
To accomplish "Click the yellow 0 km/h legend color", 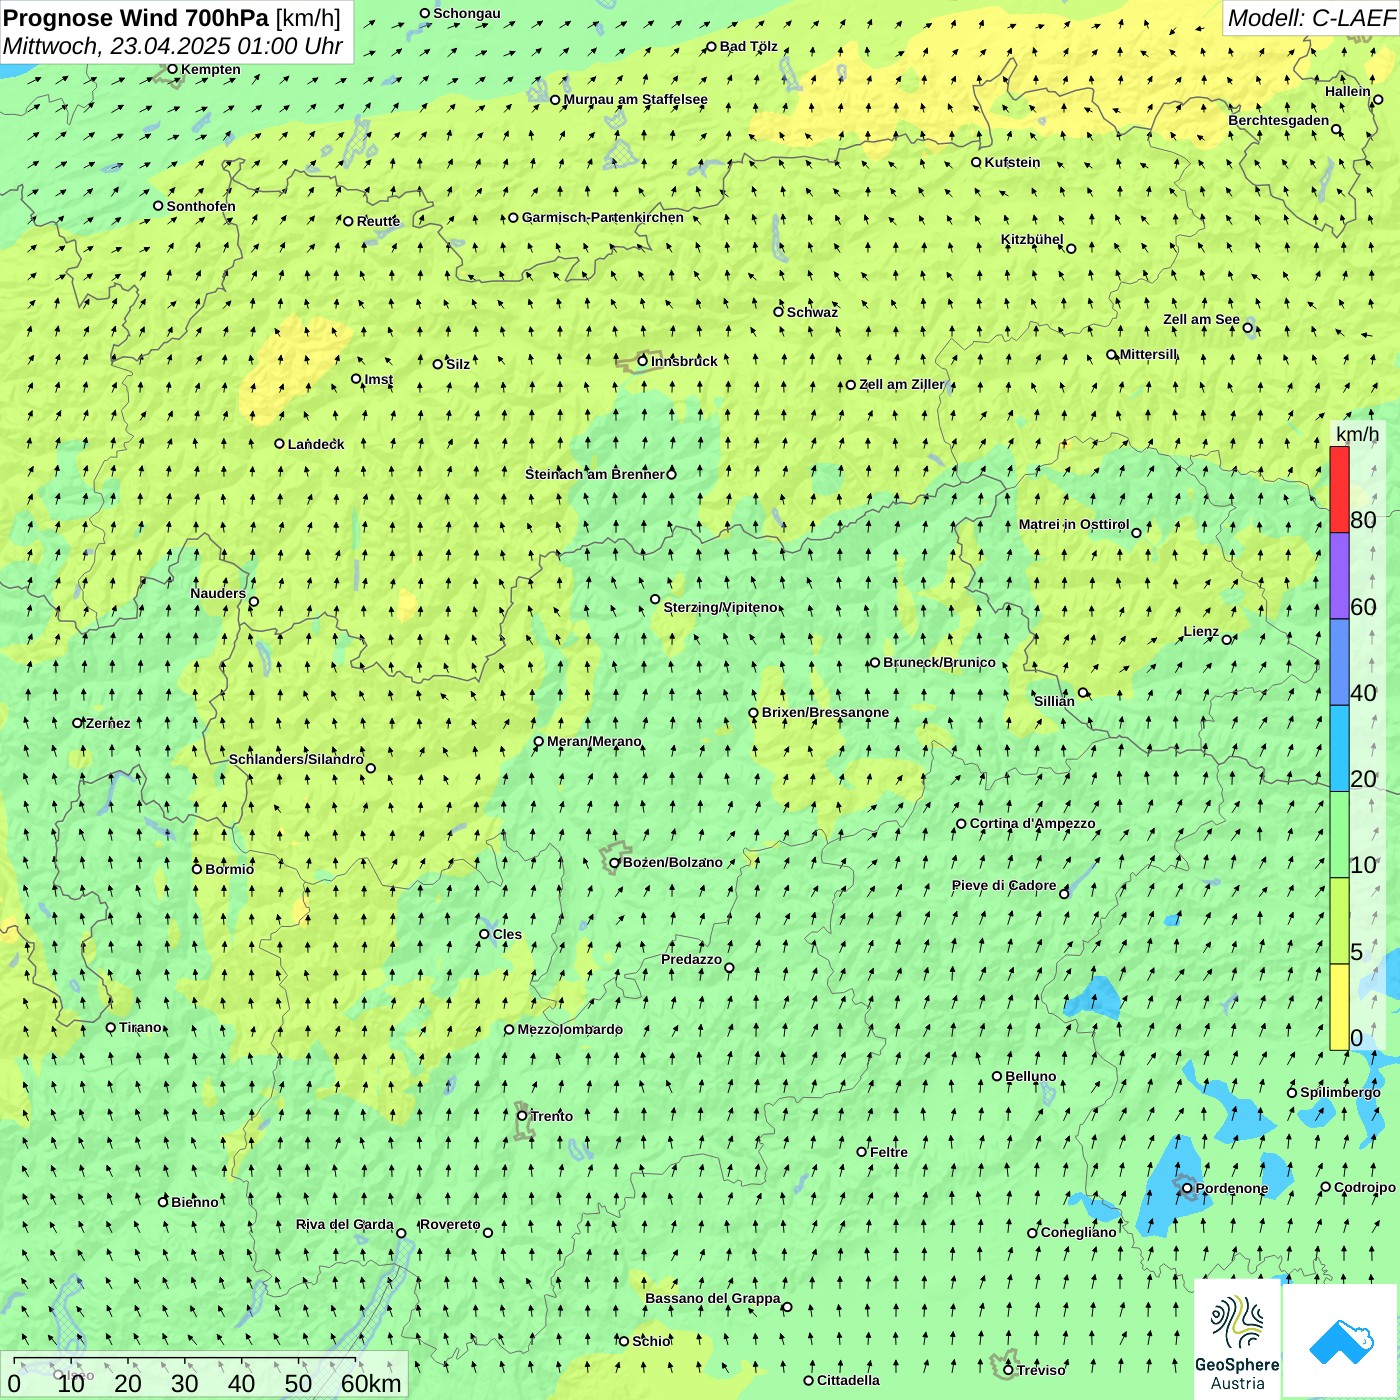I will pyautogui.click(x=1339, y=1007).
